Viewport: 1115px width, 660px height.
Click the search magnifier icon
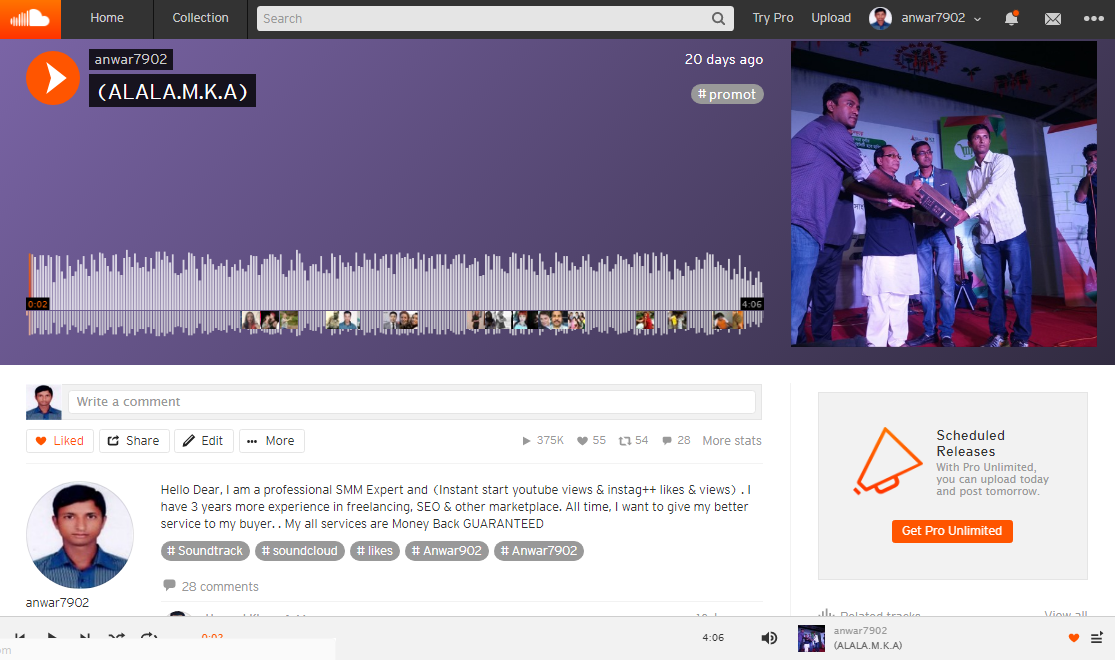[718, 18]
